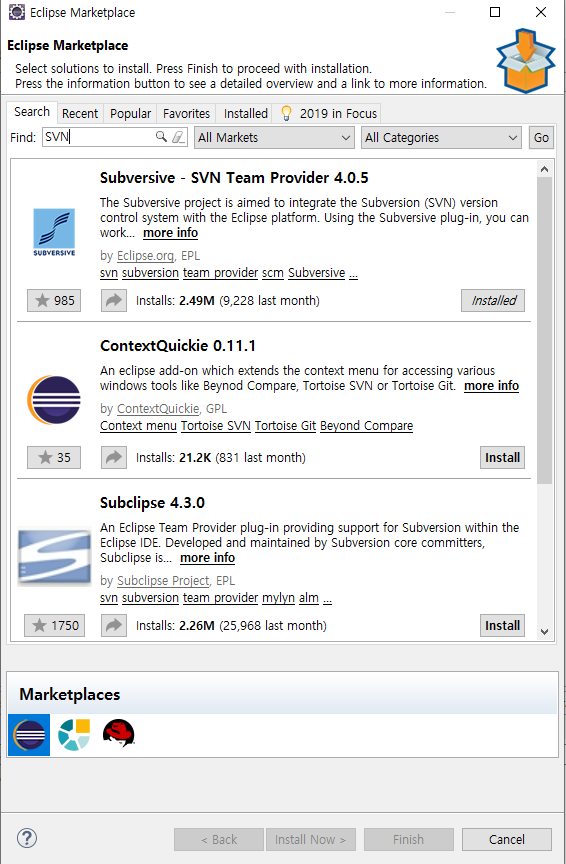Click the Subversive tag link

click(316, 273)
